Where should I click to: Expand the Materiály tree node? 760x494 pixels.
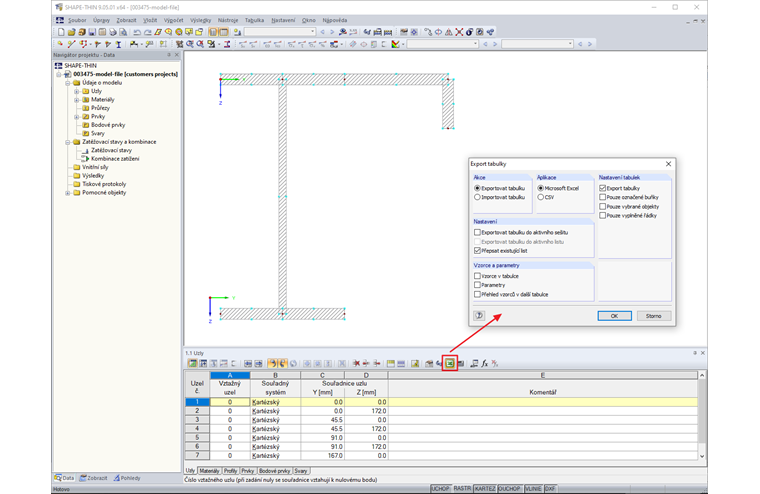(x=77, y=100)
